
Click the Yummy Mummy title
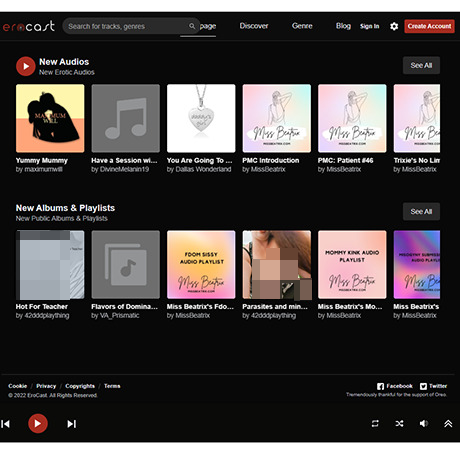[x=42, y=160]
